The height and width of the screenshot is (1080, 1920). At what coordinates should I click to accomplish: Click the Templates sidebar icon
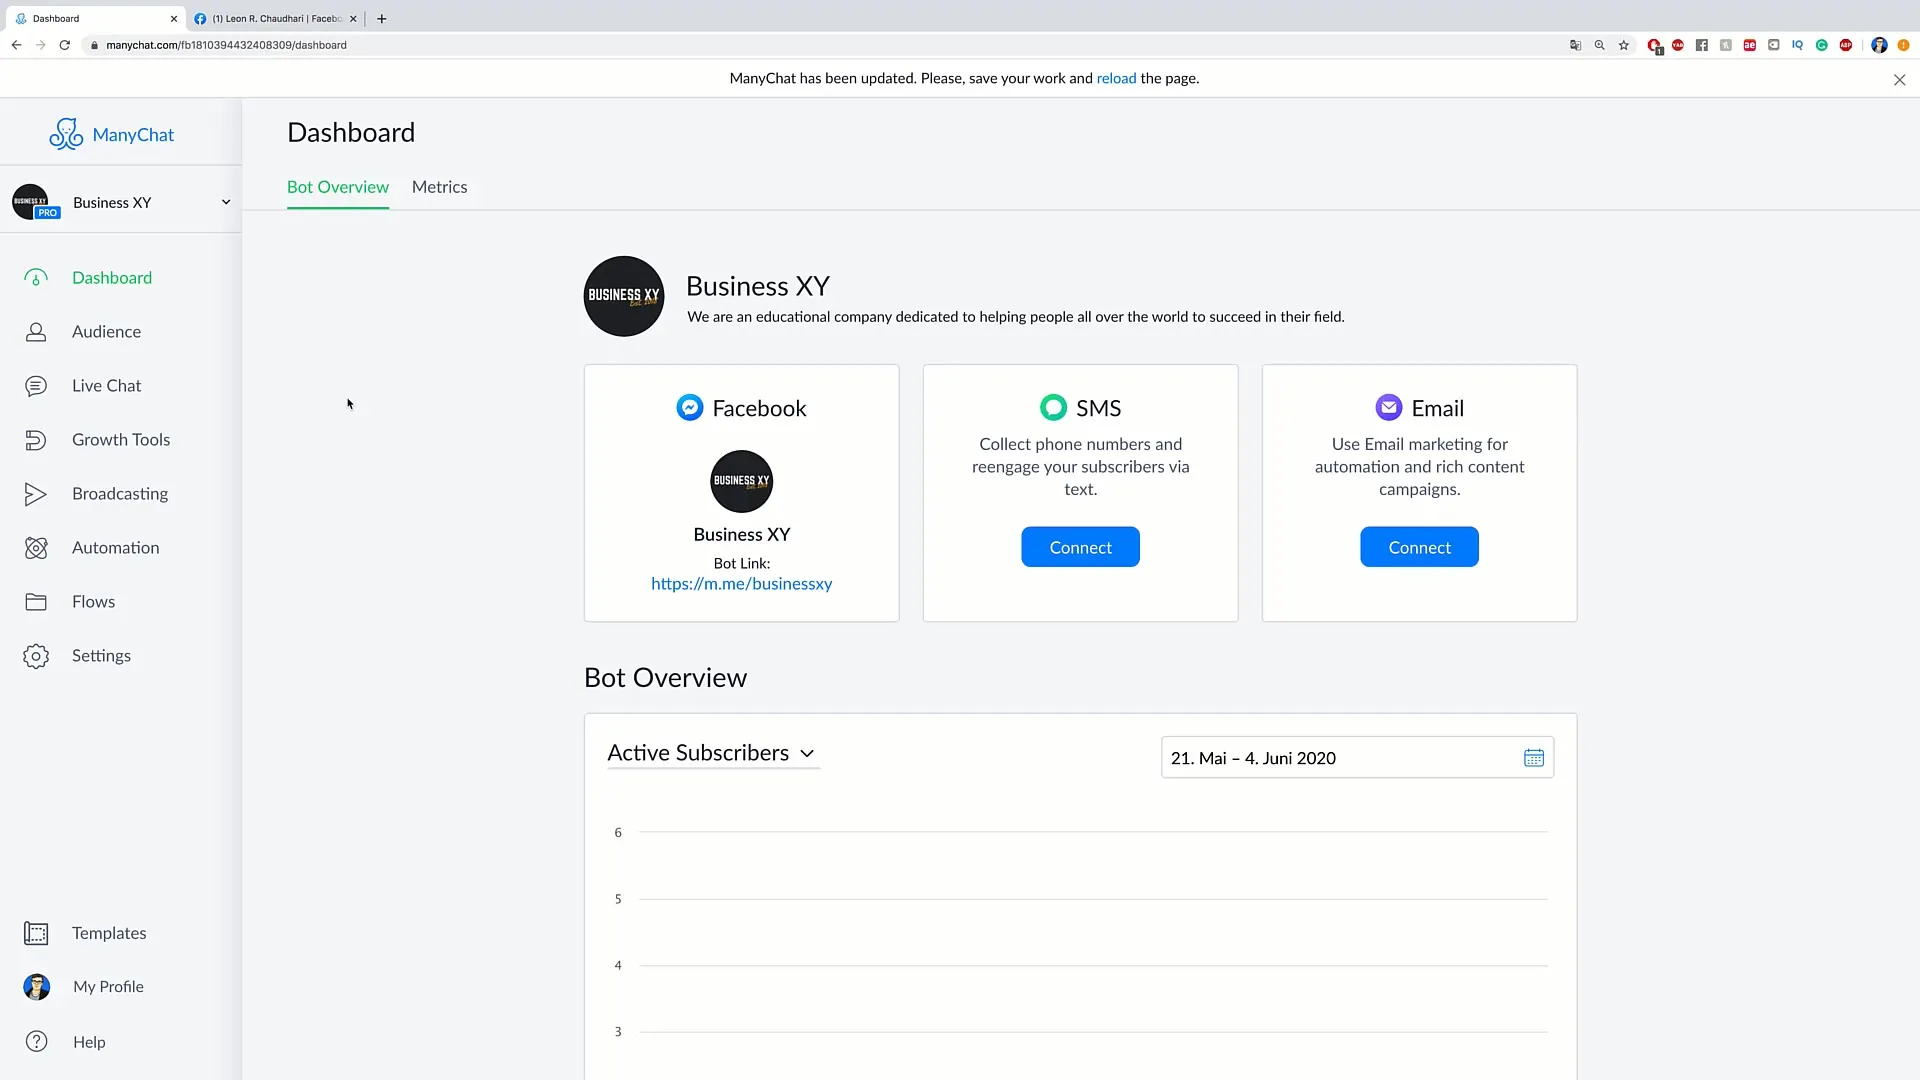click(x=36, y=932)
